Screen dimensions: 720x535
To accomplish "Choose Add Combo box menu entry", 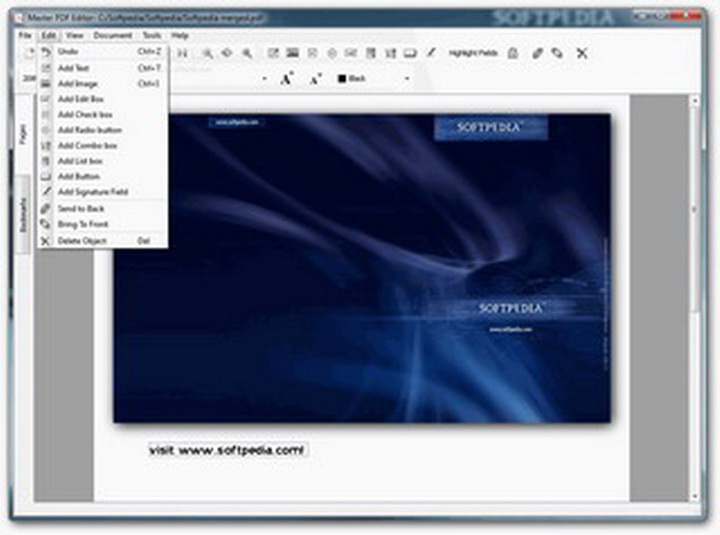I will [103, 146].
